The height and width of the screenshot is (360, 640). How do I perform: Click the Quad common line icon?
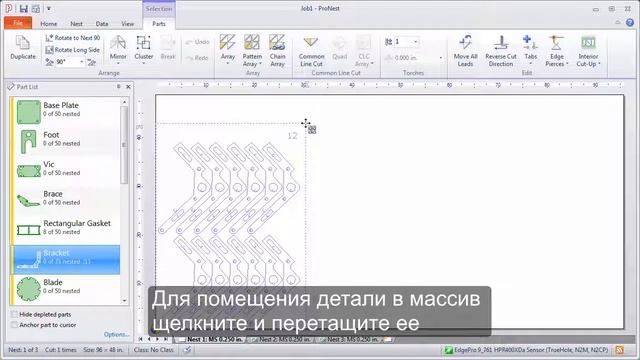339,43
